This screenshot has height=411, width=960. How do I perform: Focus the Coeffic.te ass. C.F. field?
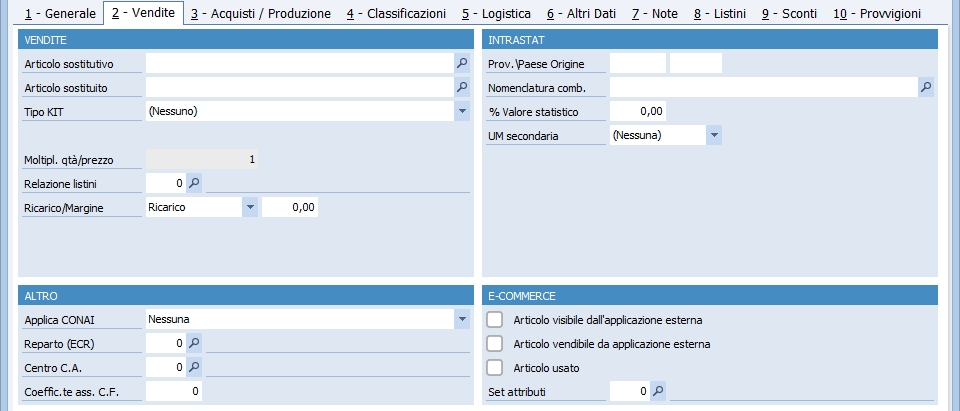174,391
